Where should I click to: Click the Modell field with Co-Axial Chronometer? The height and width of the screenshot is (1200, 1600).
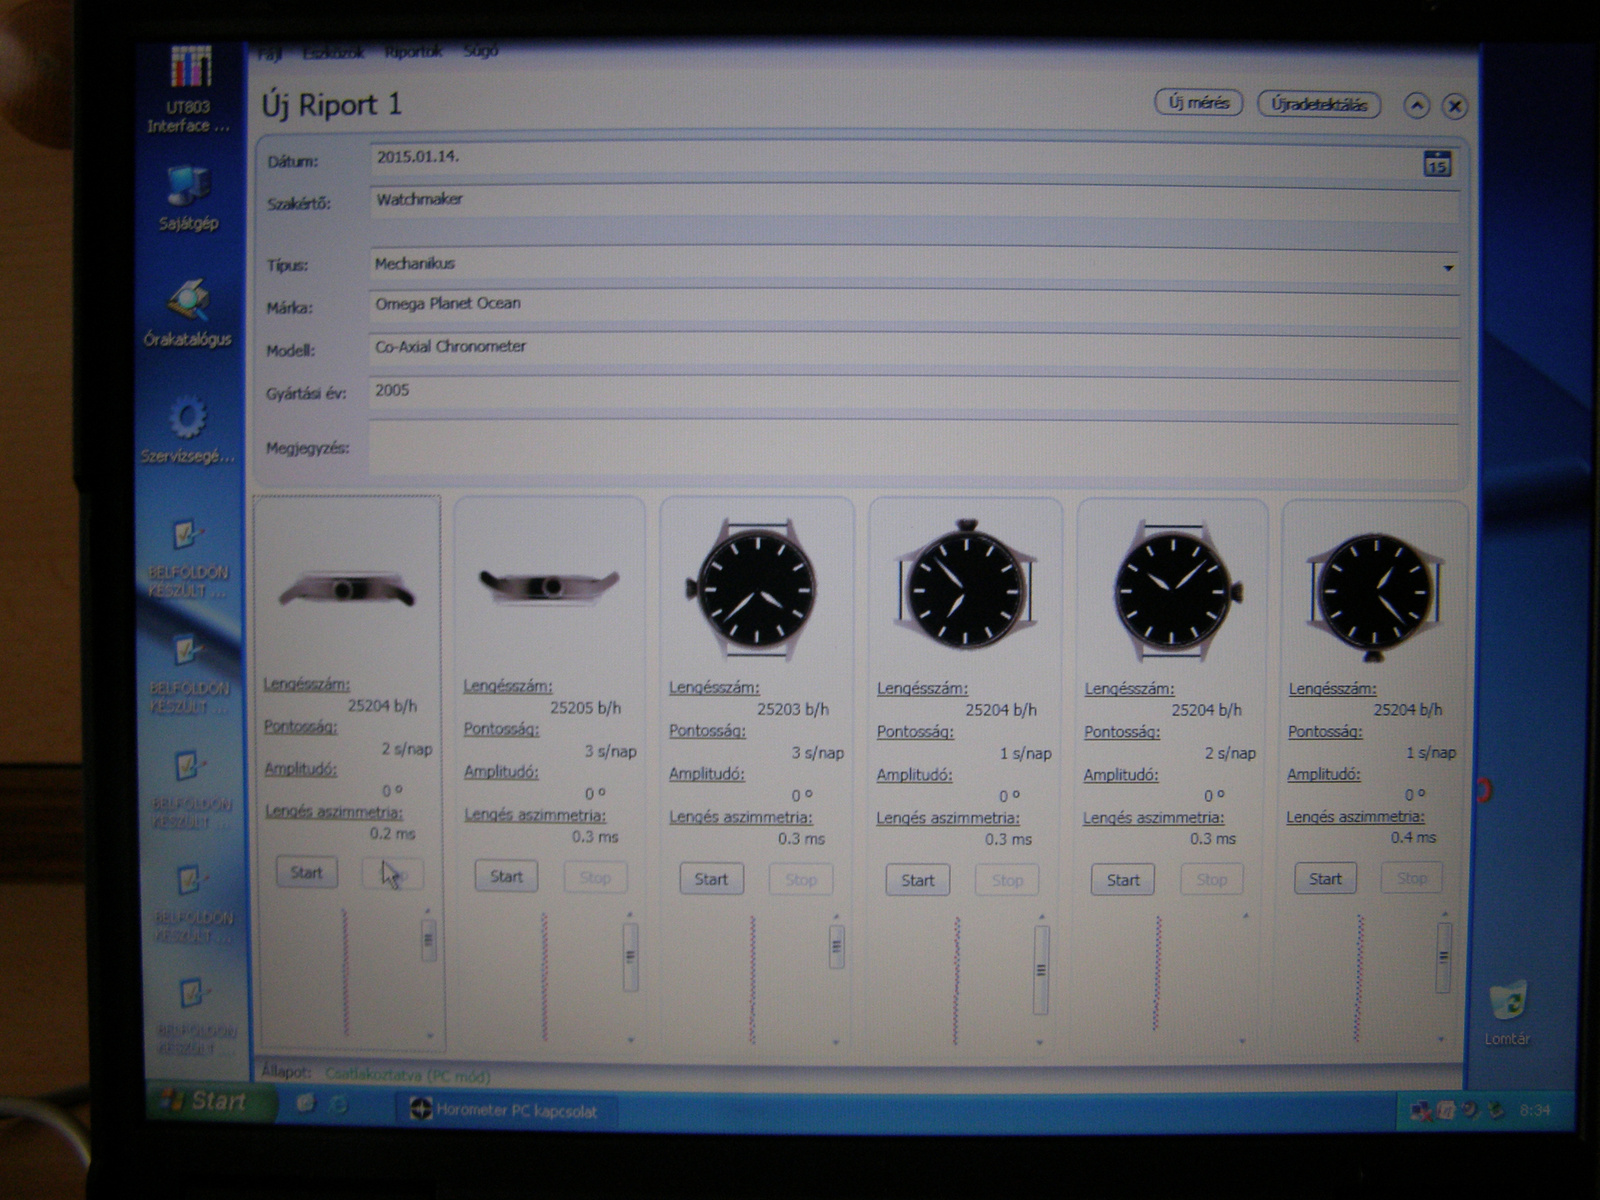[x=914, y=349]
